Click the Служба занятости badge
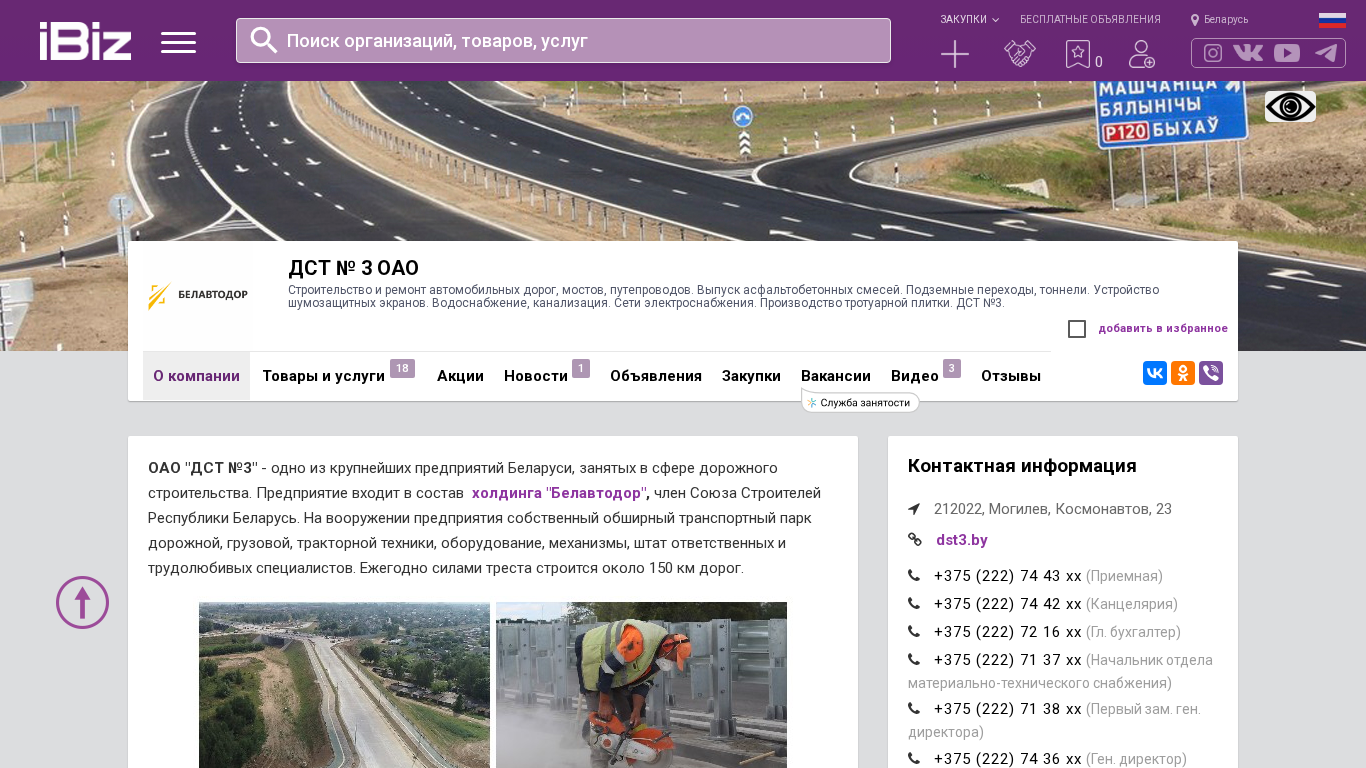The image size is (1366, 768). (860, 402)
